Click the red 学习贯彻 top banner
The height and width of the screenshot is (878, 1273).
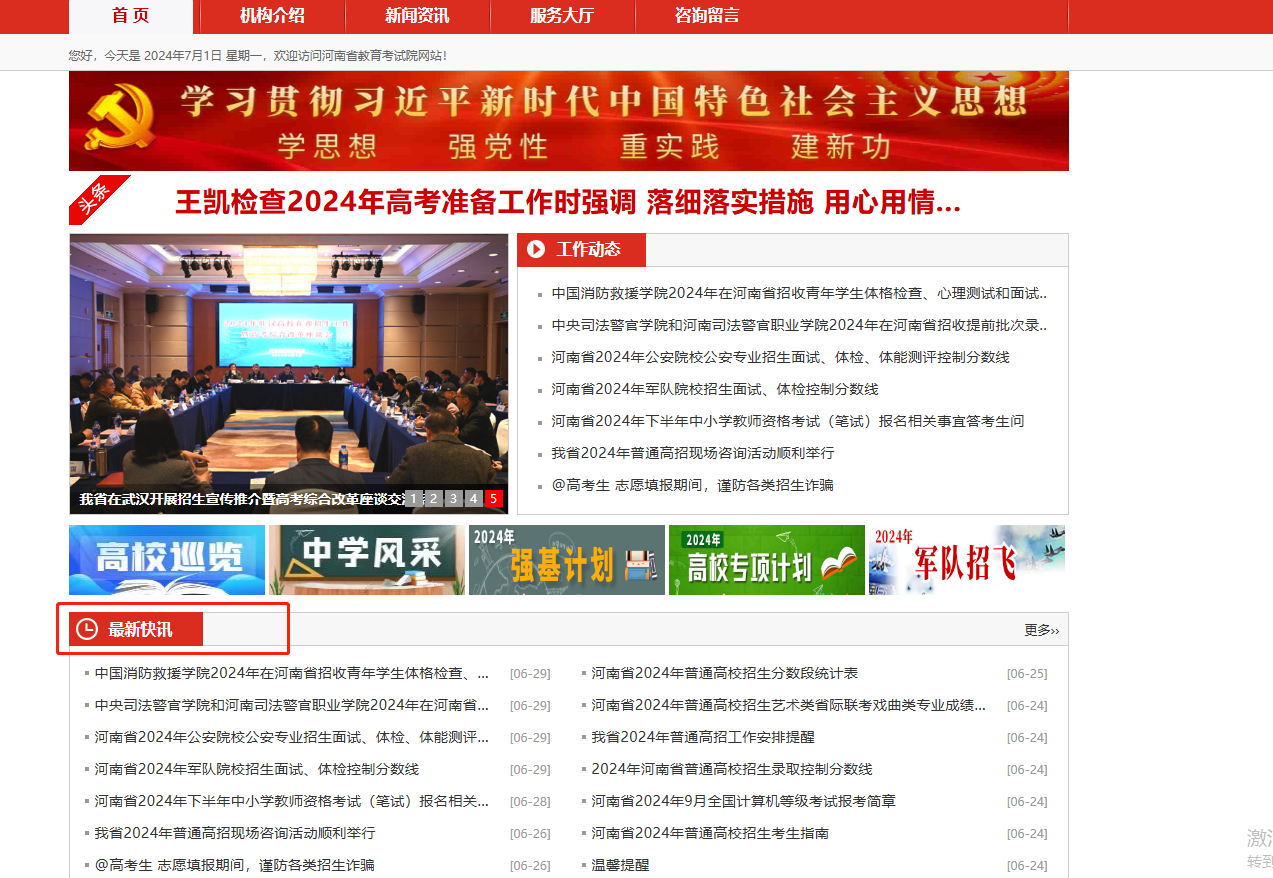coord(568,121)
